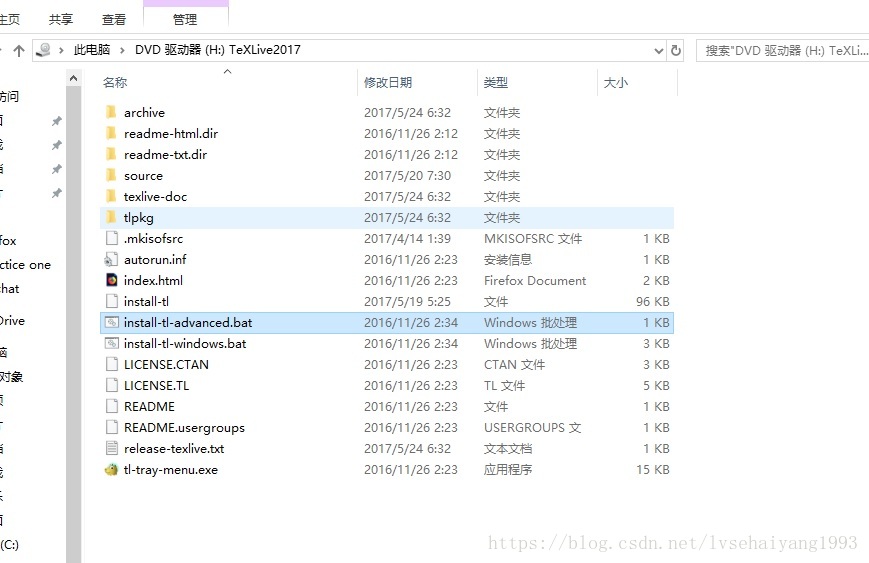The width and height of the screenshot is (869, 563).
Task: Click the LICENSE.TL file icon
Action: click(x=111, y=386)
